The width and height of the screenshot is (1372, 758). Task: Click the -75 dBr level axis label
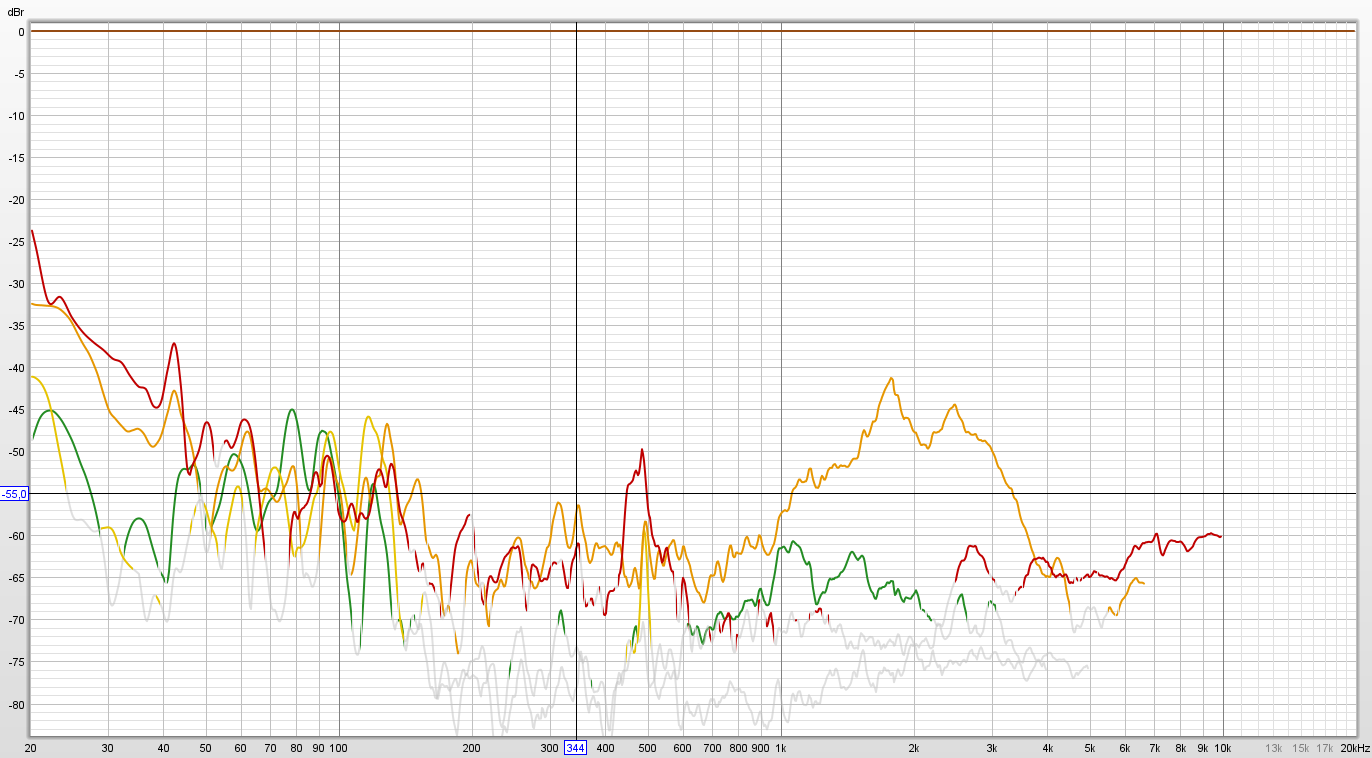click(15, 662)
